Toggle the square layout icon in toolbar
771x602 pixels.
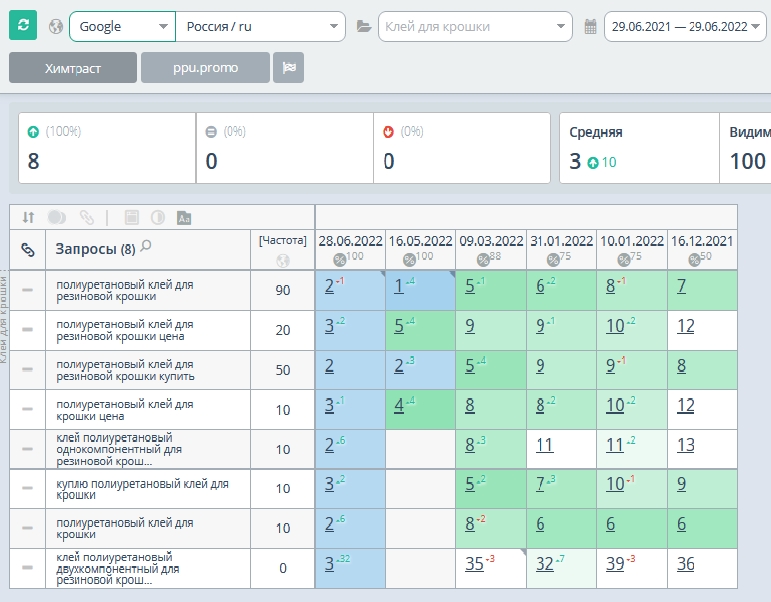[132, 217]
